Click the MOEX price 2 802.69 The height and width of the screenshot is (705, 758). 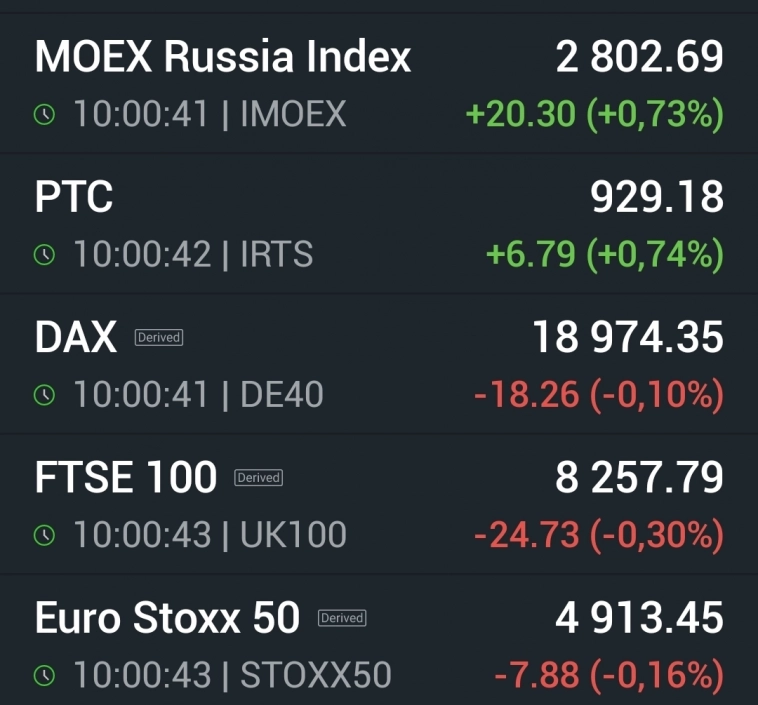640,57
